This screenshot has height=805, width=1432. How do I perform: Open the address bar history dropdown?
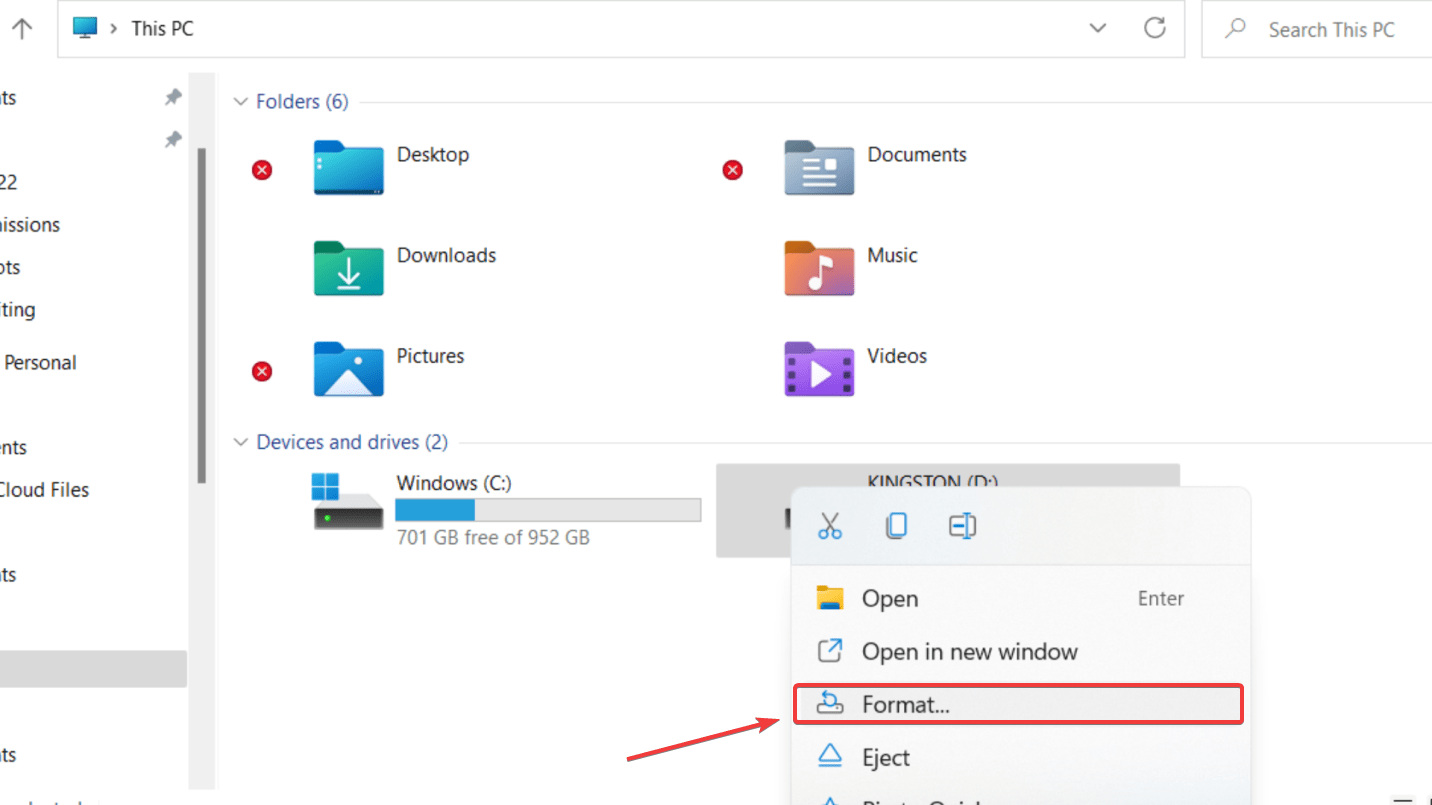[1098, 28]
